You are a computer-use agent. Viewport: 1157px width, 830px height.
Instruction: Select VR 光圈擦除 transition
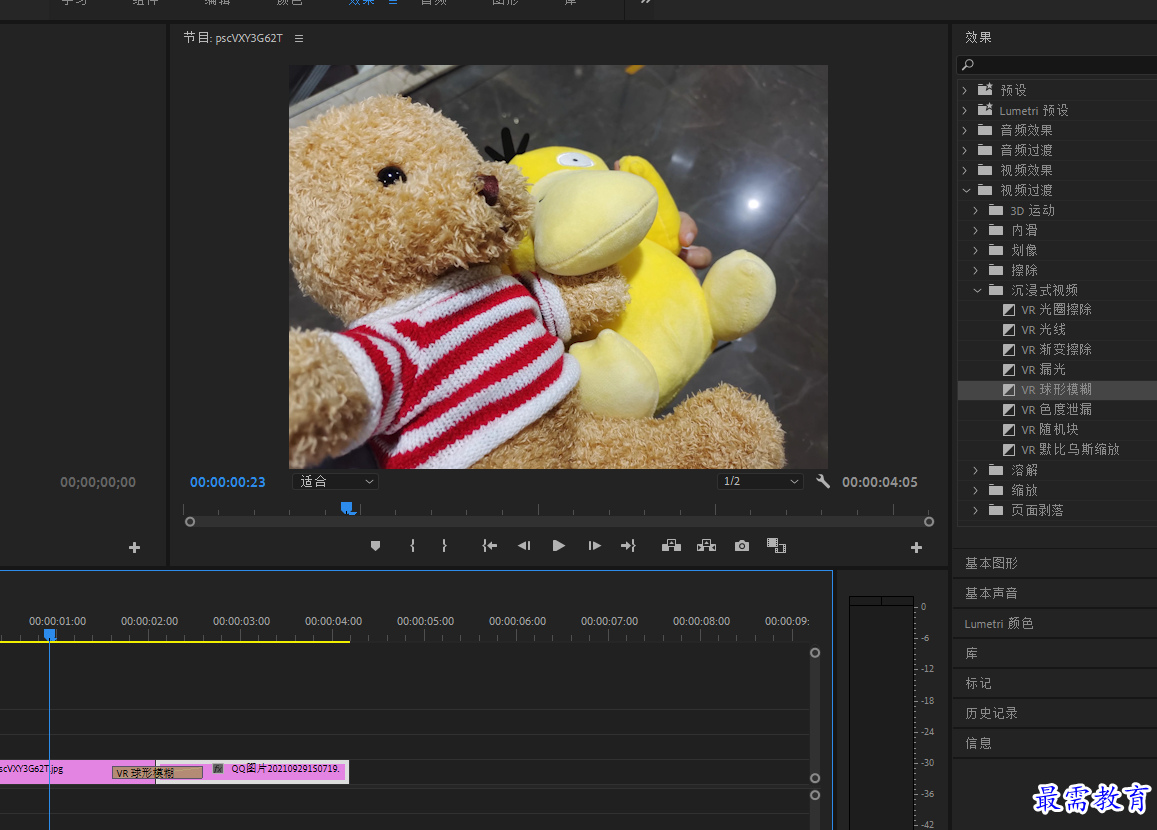point(1056,310)
